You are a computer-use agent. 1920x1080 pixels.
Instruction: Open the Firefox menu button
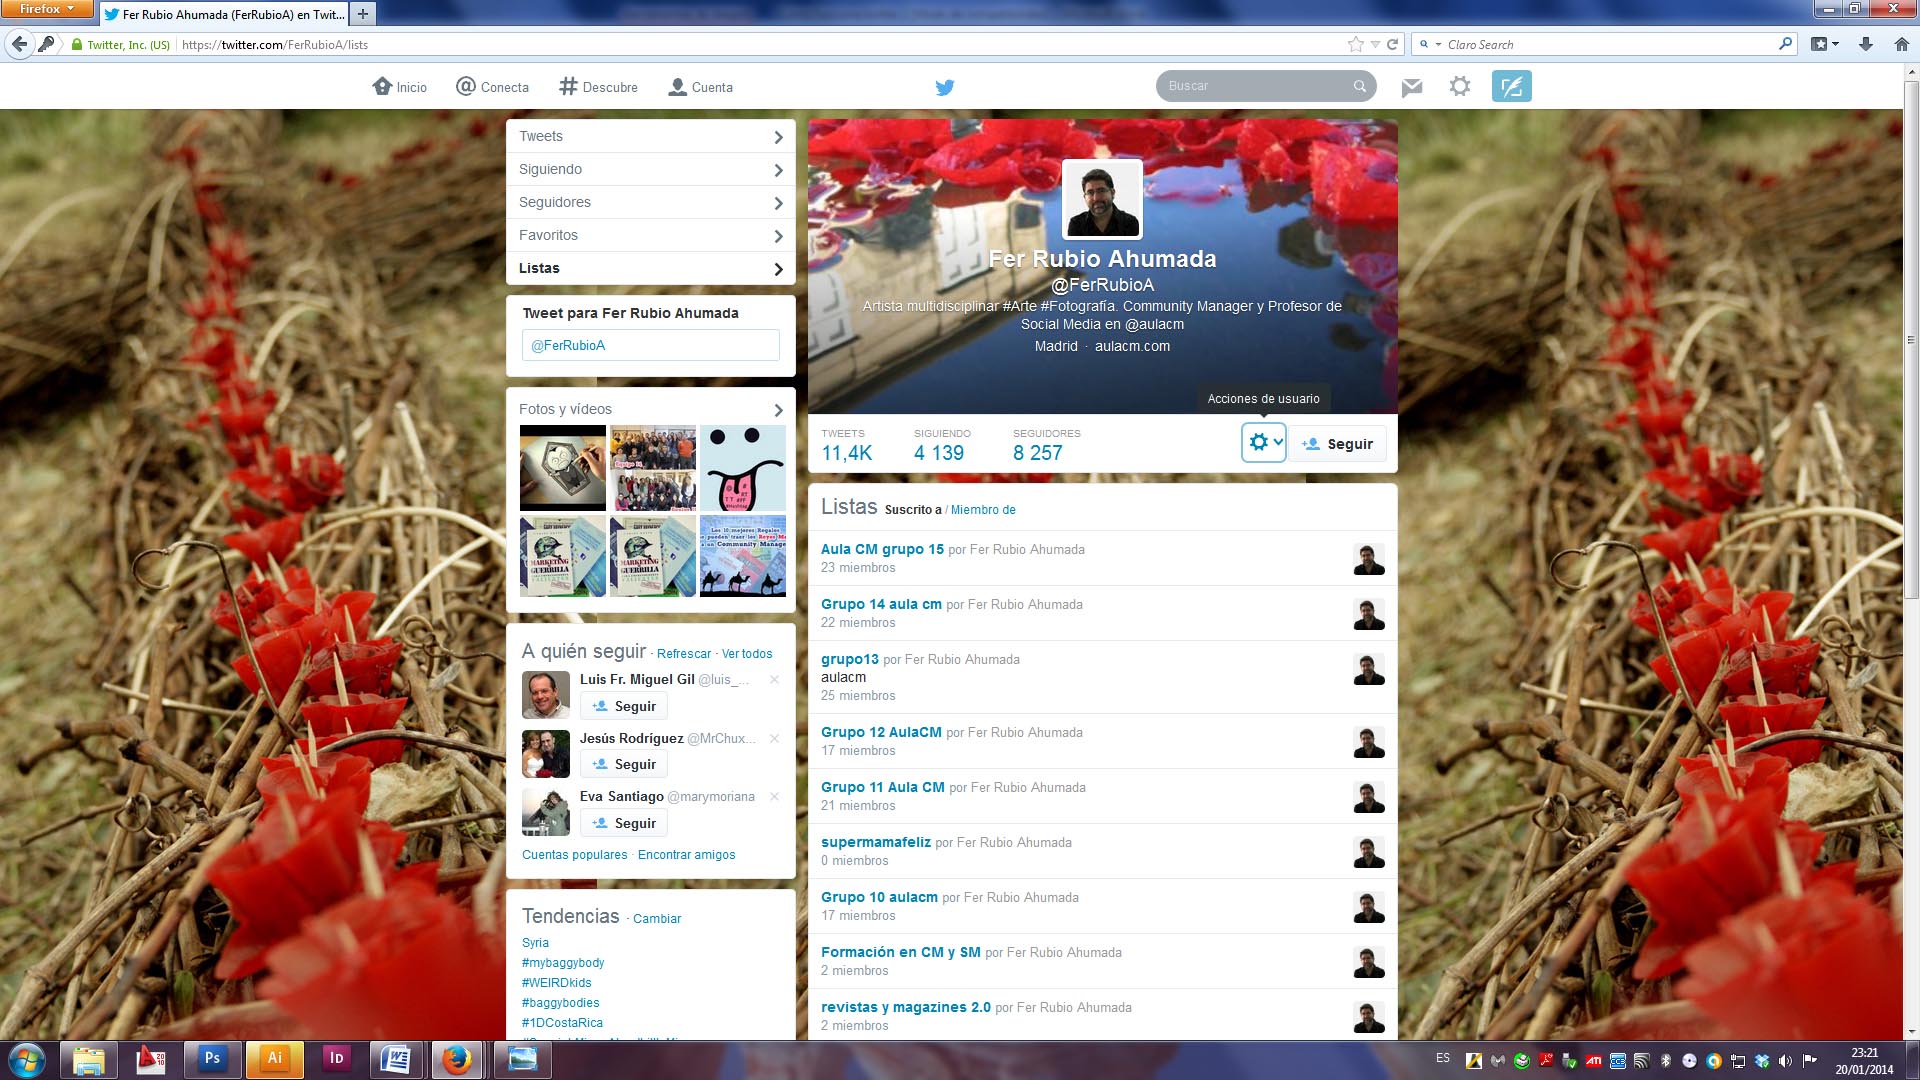click(x=46, y=9)
